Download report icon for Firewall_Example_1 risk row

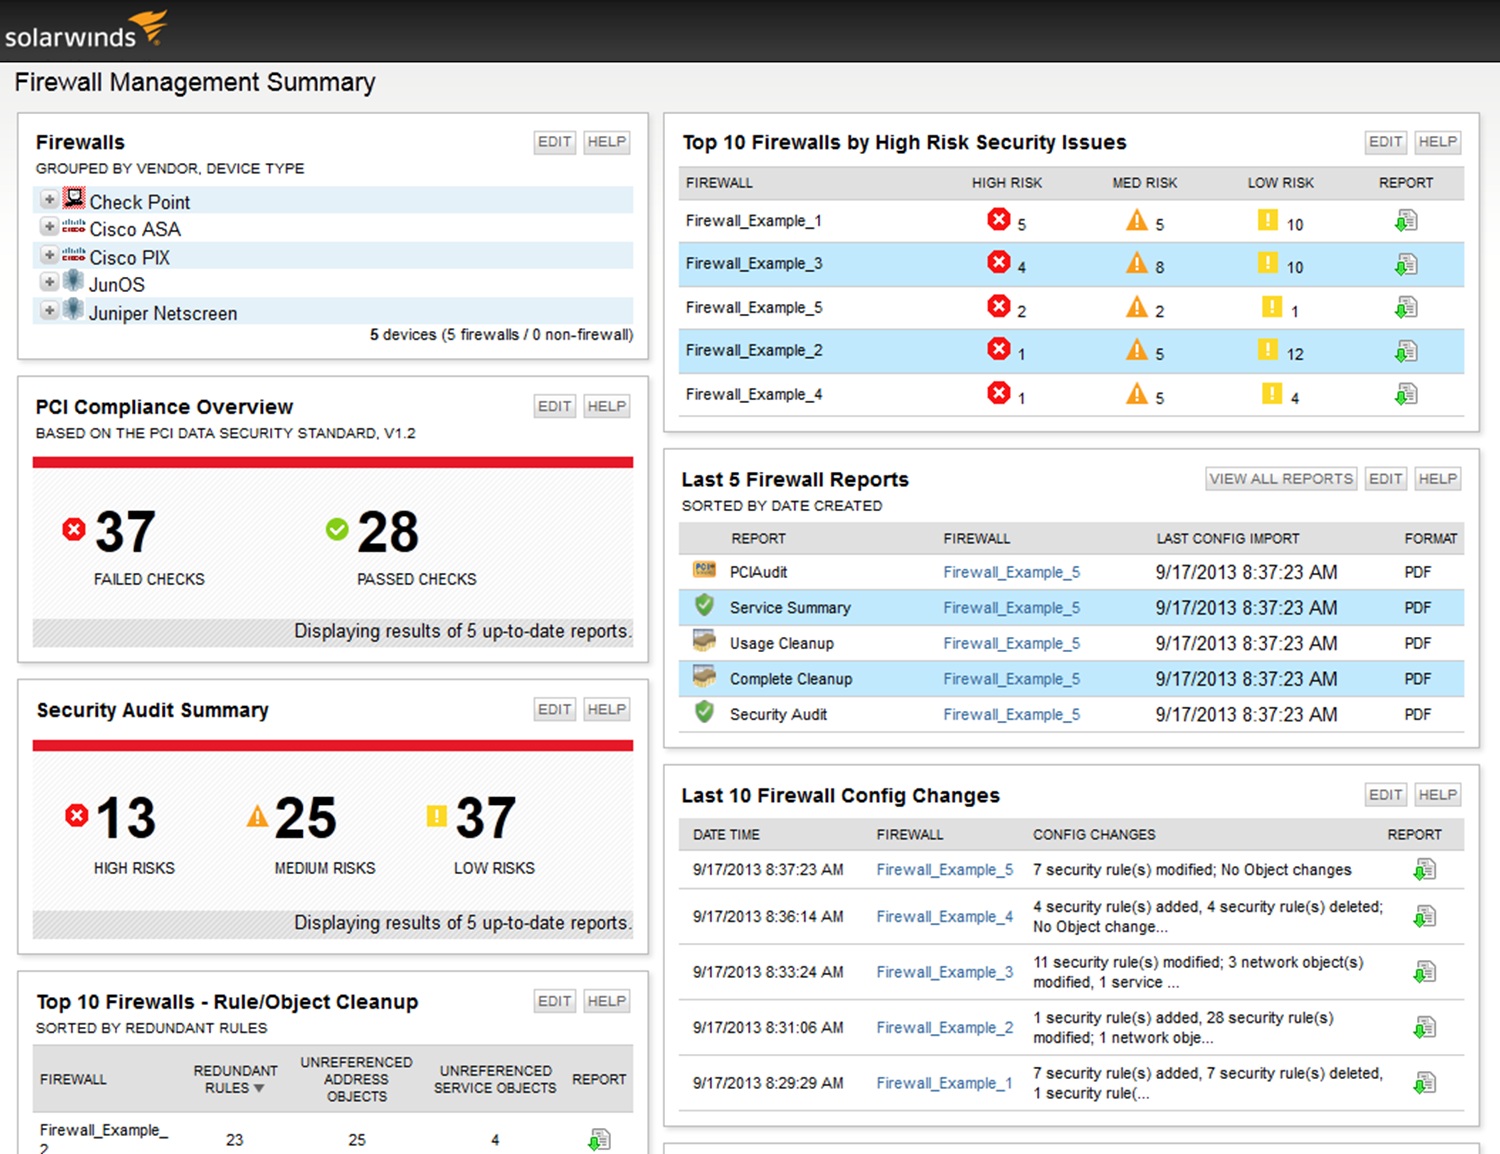coord(1406,221)
